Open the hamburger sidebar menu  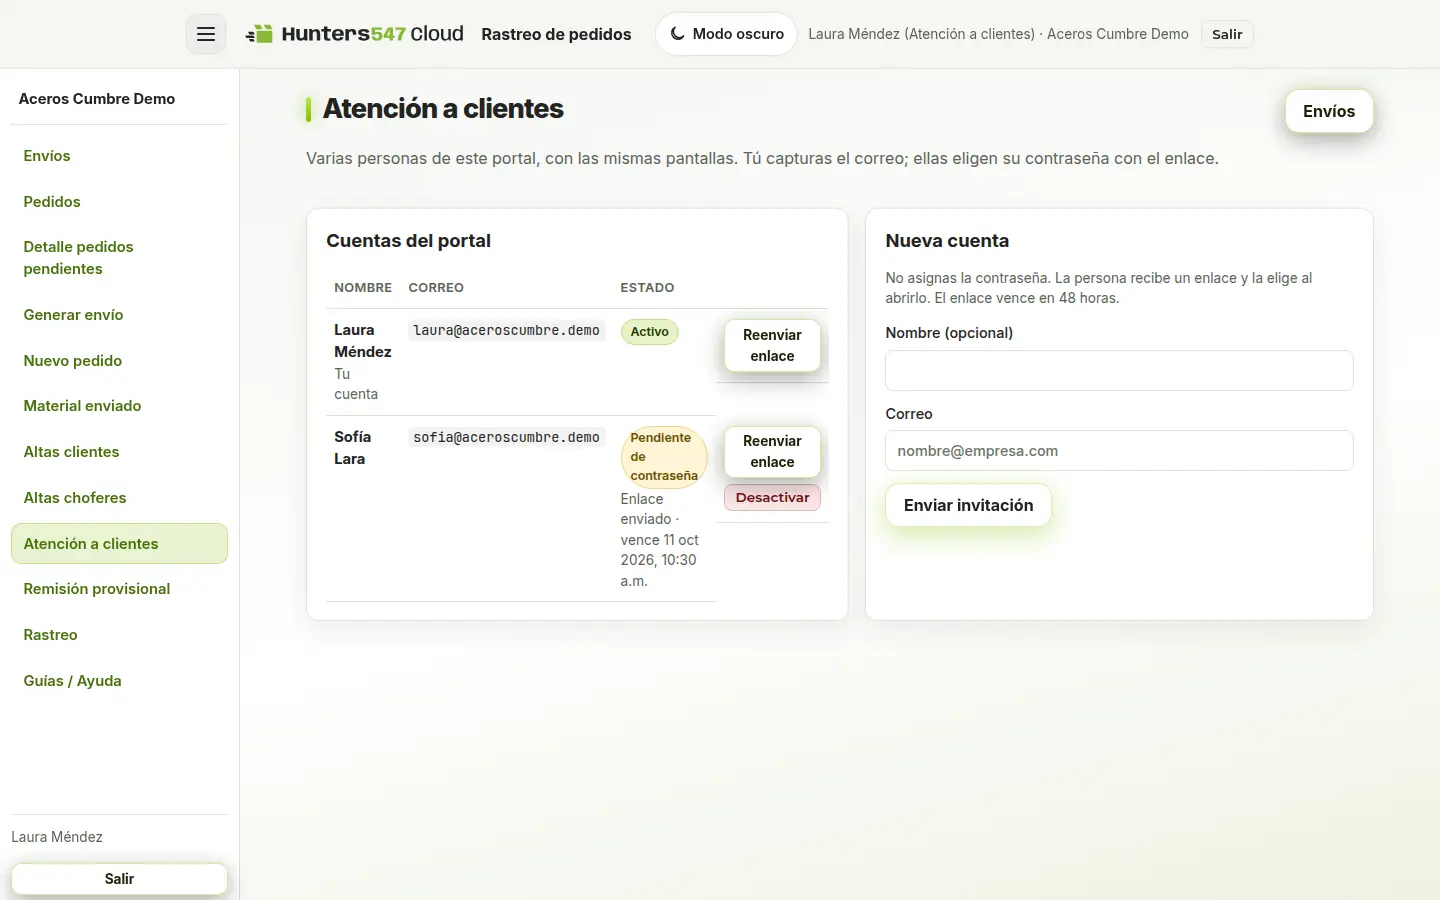pos(206,34)
